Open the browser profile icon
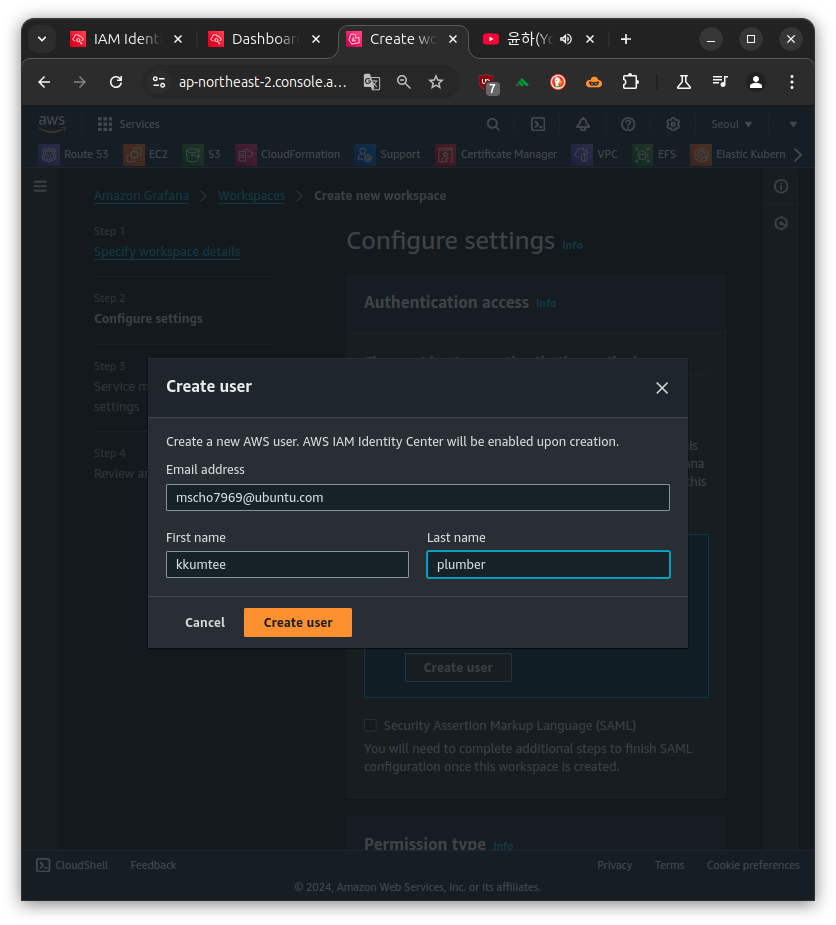The width and height of the screenshot is (836, 925). point(756,82)
